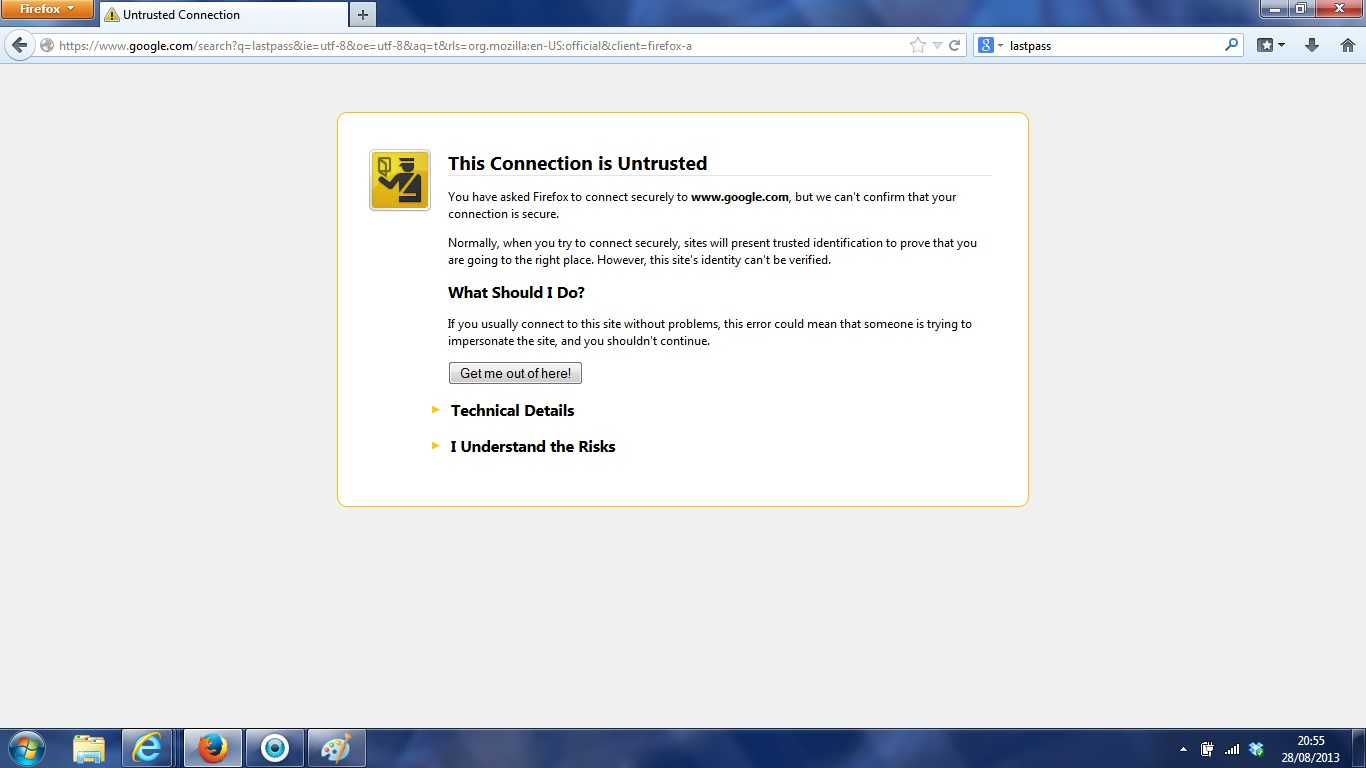Expand the Technical Details section

(x=512, y=410)
